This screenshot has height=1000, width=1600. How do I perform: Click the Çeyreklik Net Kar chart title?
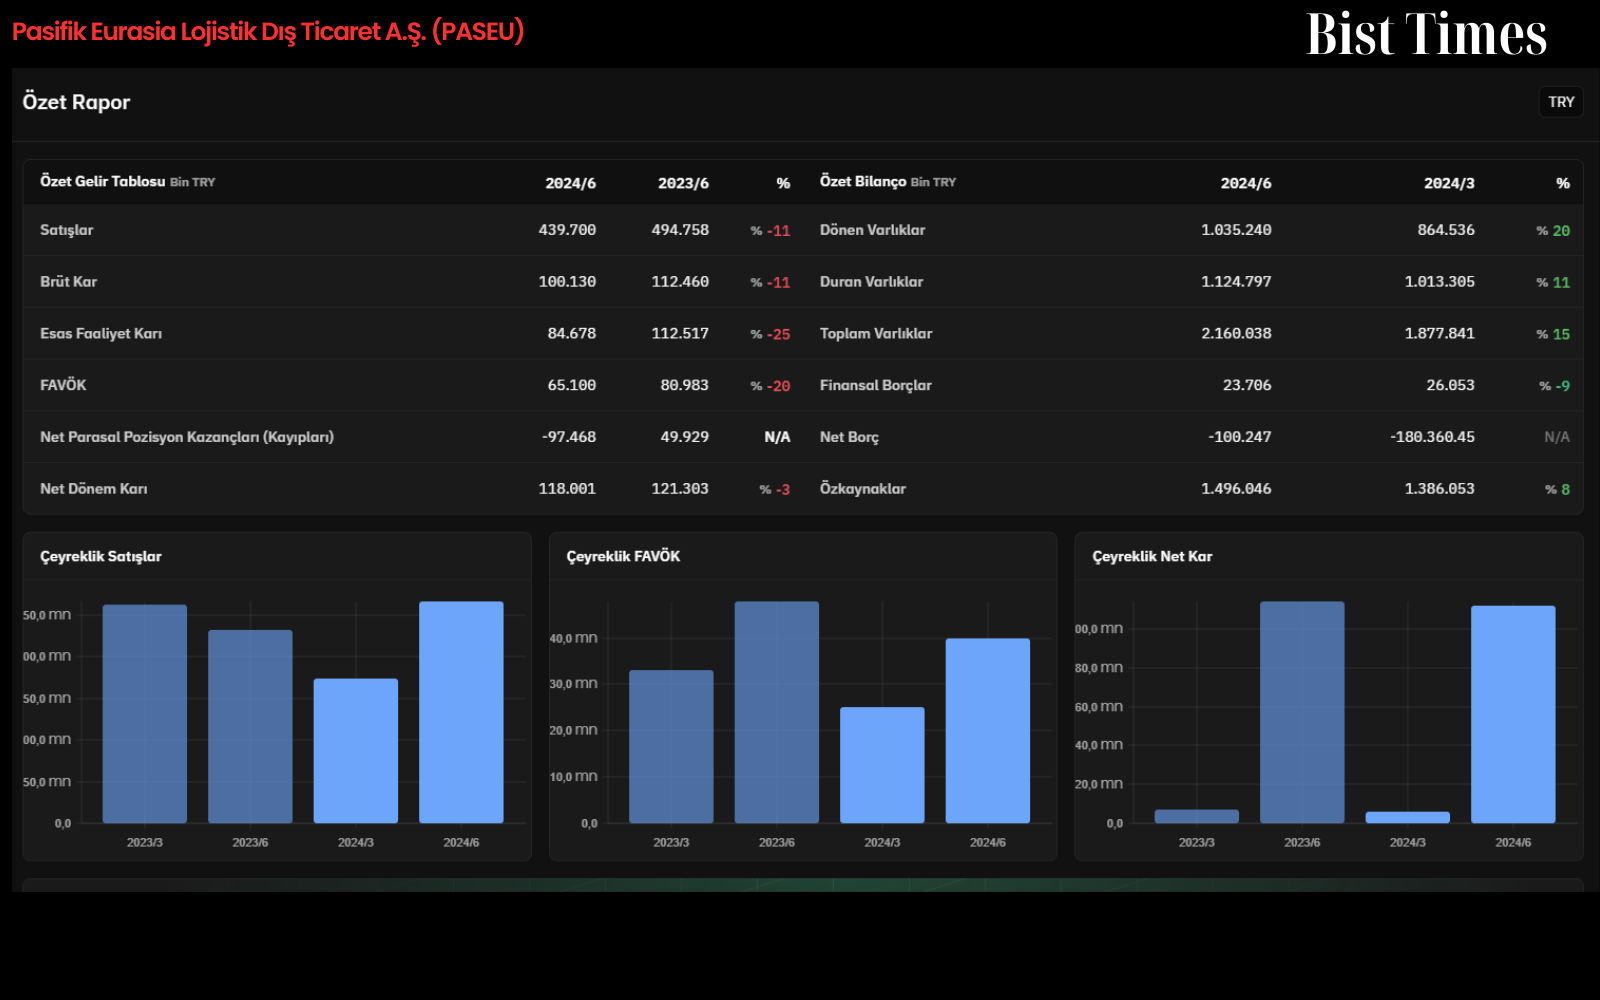pos(1152,557)
